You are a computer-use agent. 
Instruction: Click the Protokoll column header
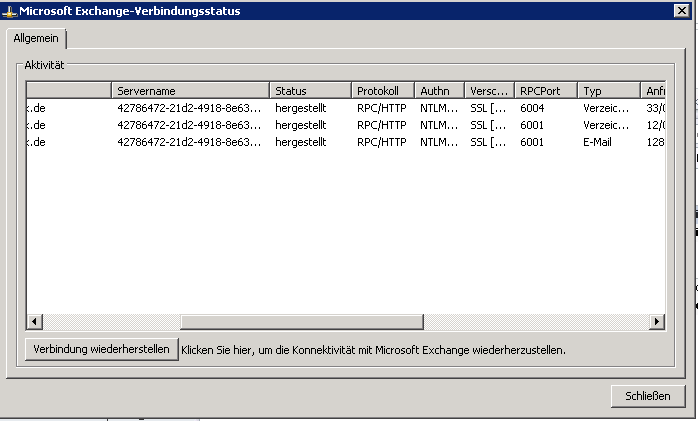coord(383,91)
